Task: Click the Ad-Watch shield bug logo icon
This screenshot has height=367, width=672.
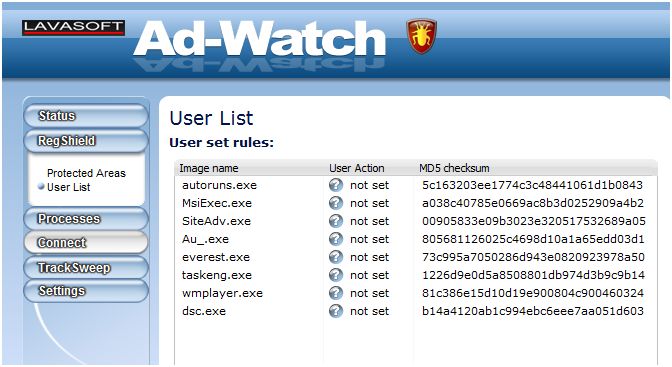Action: (421, 36)
